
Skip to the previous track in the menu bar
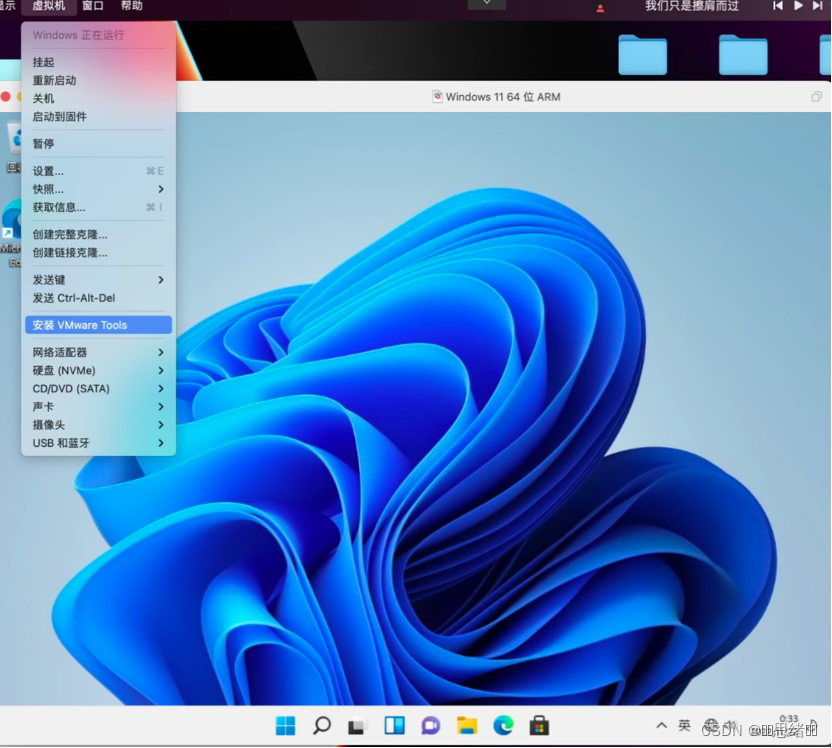pyautogui.click(x=778, y=6)
